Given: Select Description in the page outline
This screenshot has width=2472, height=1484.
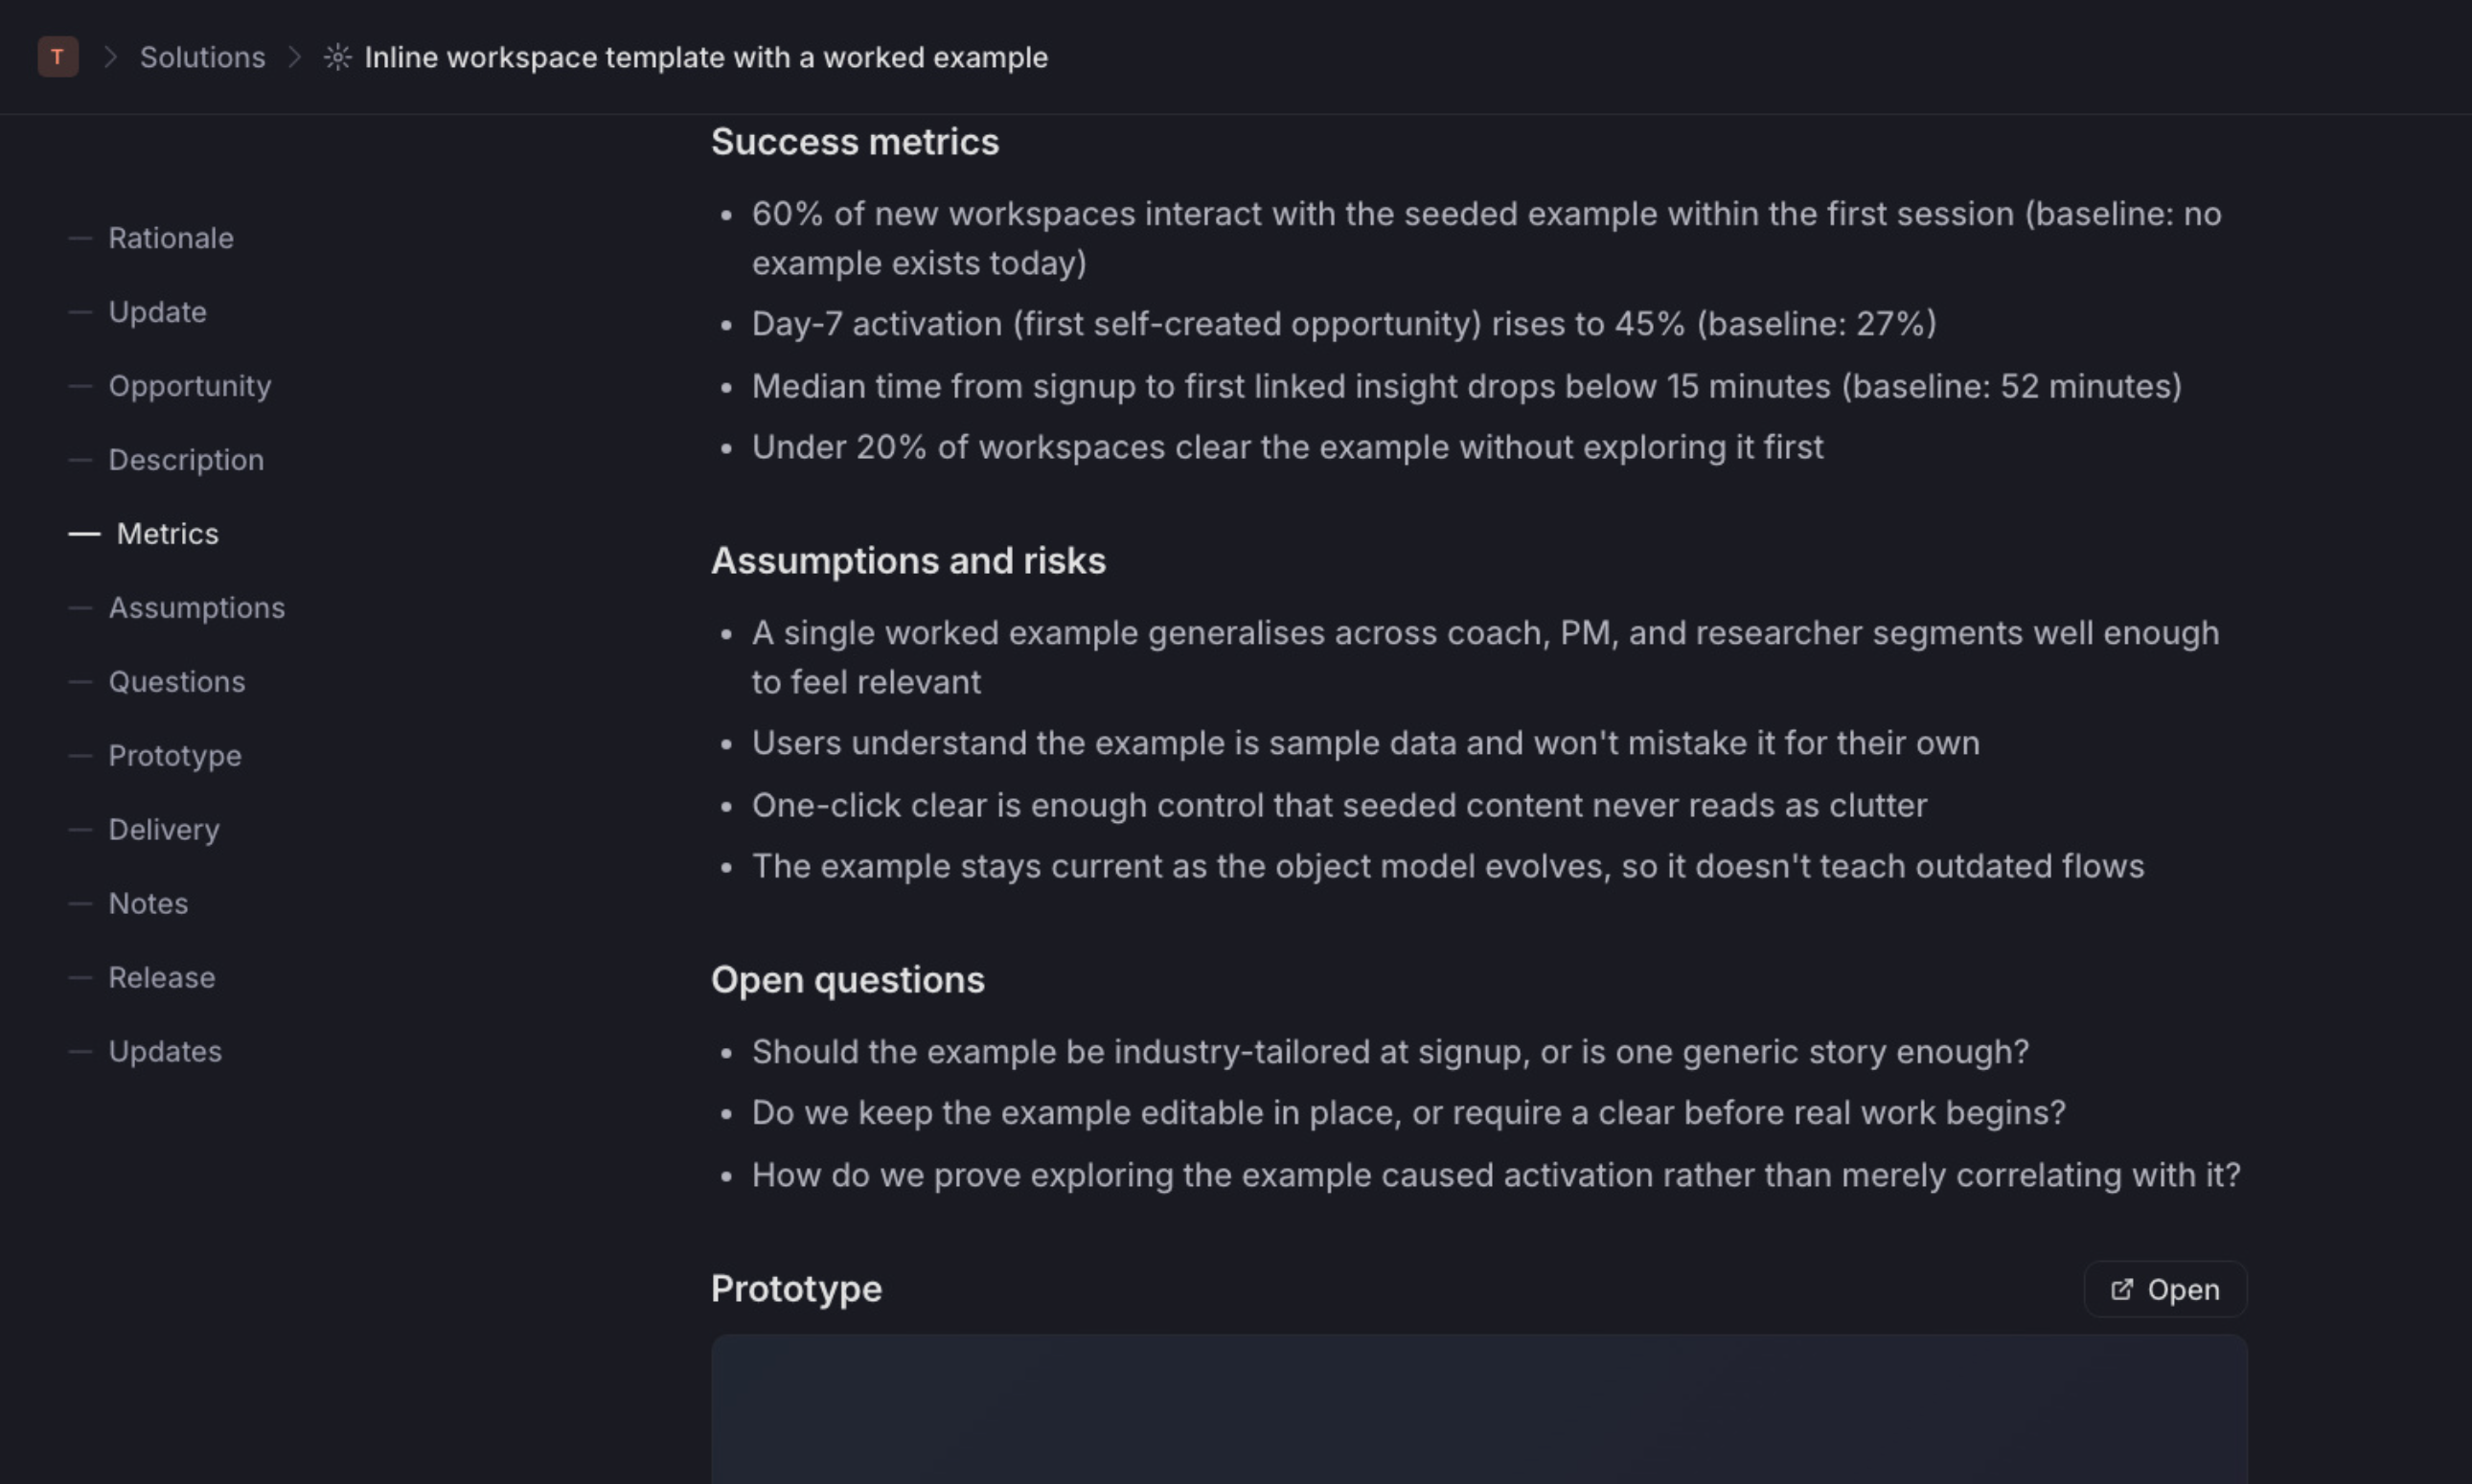Looking at the screenshot, I should click(186, 460).
